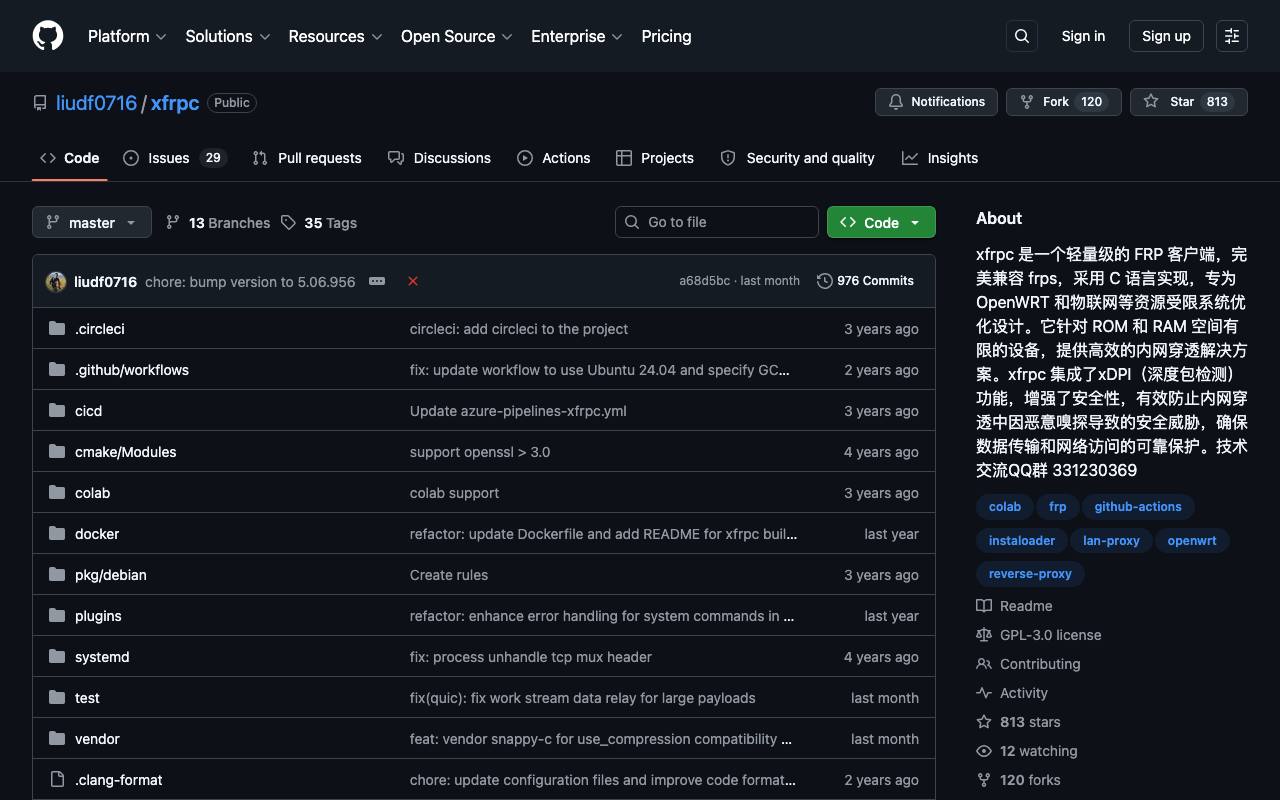Viewport: 1280px width, 800px height.
Task: Open the Open Source dropdown menu
Action: tap(457, 36)
